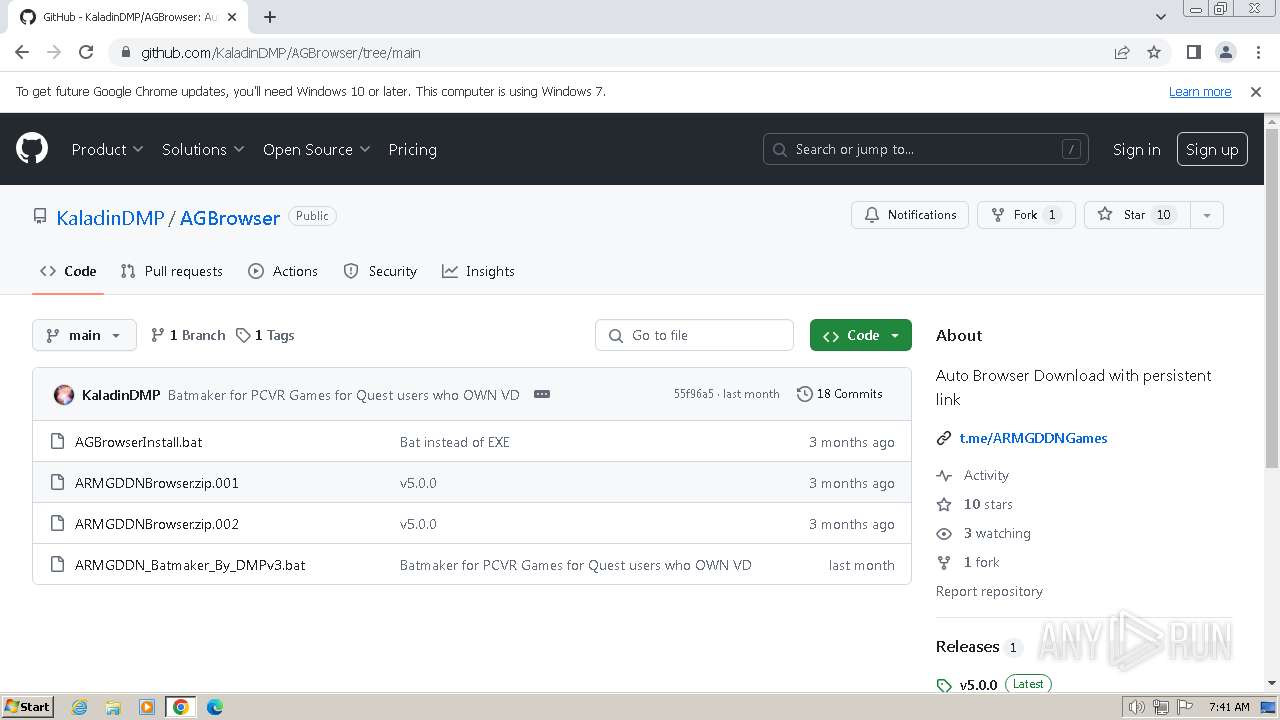This screenshot has width=1280, height=720.
Task: Open the AGBrowser repository link
Action: (230, 217)
